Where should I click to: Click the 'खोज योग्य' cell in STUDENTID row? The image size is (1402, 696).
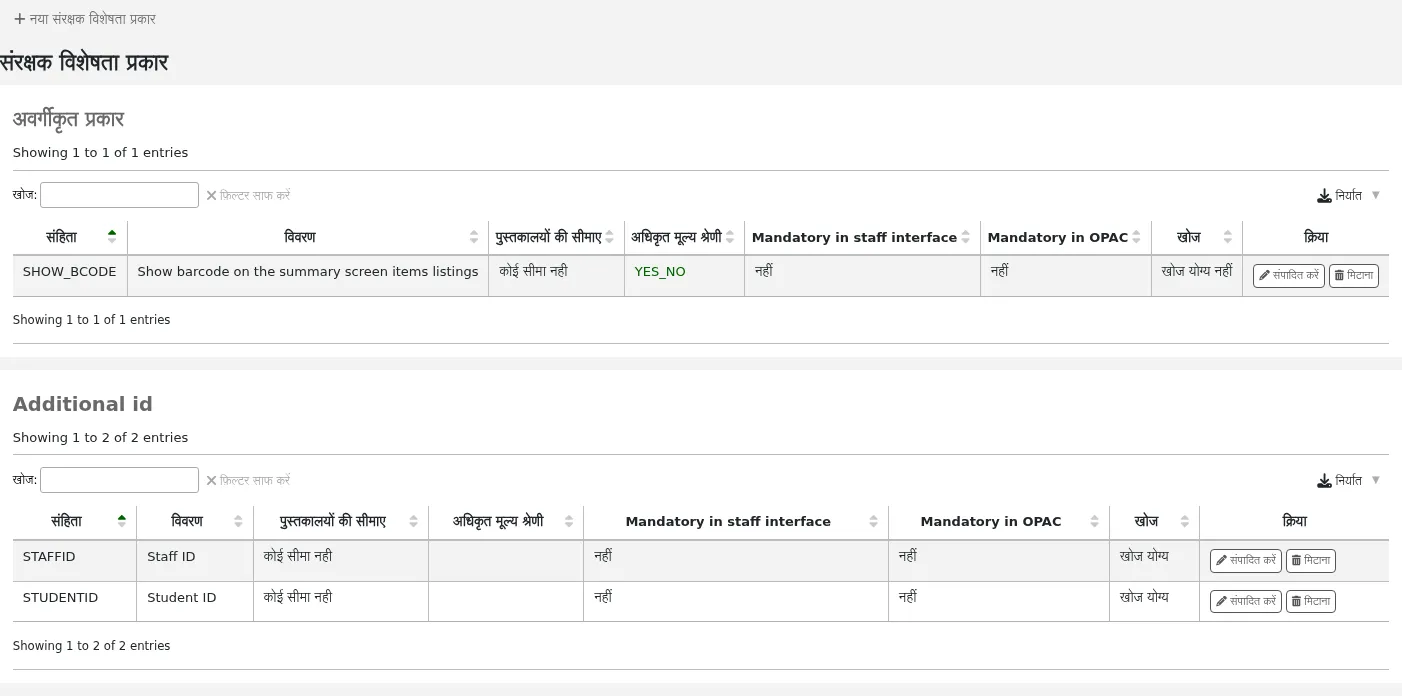pos(1154,601)
